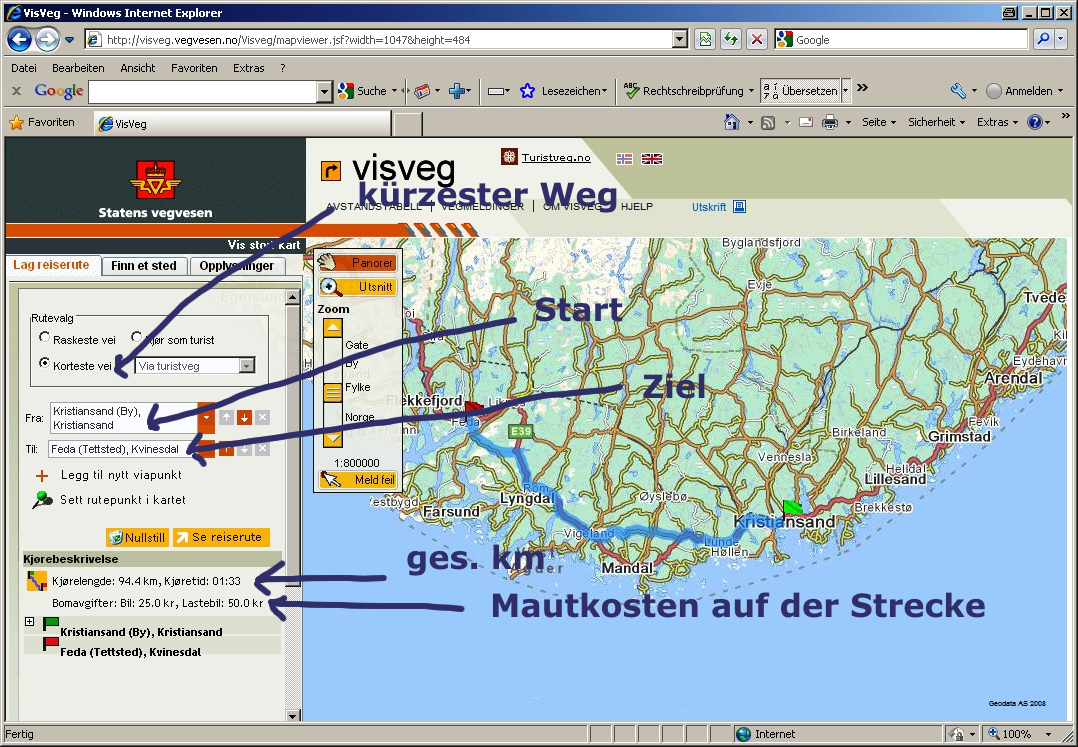This screenshot has height=747, width=1078.
Task: Click Sett rutepunkt i kartet pin
Action: pos(43,500)
